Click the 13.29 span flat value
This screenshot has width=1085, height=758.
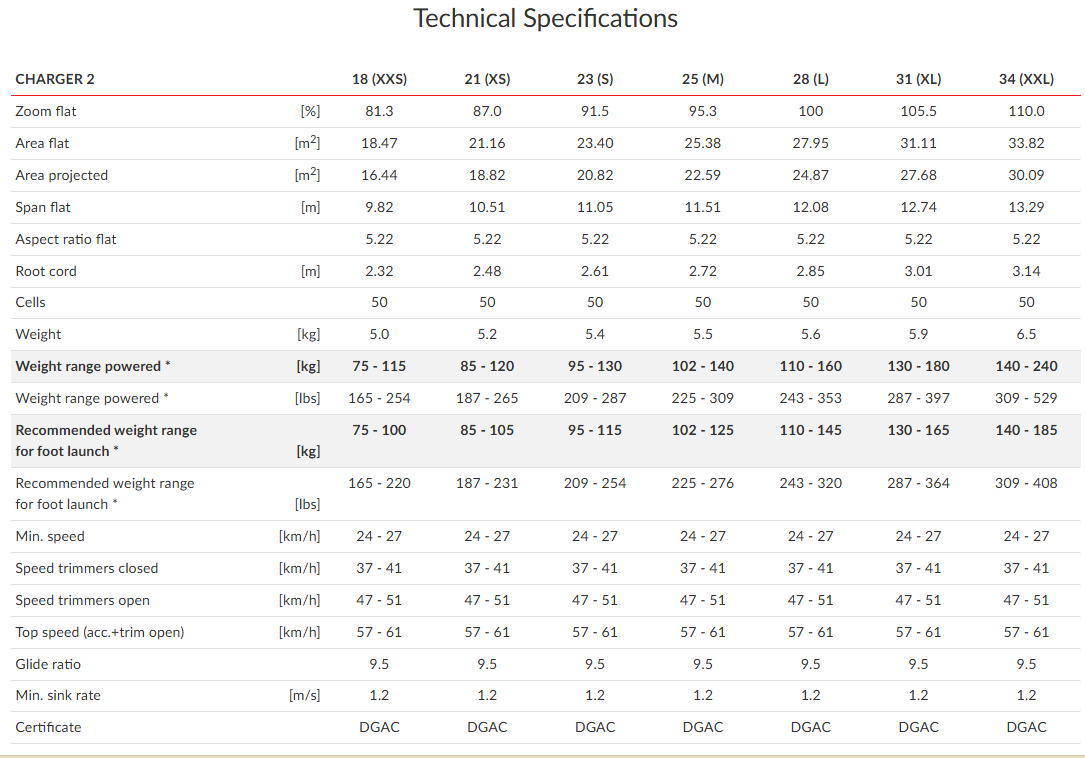(1026, 207)
